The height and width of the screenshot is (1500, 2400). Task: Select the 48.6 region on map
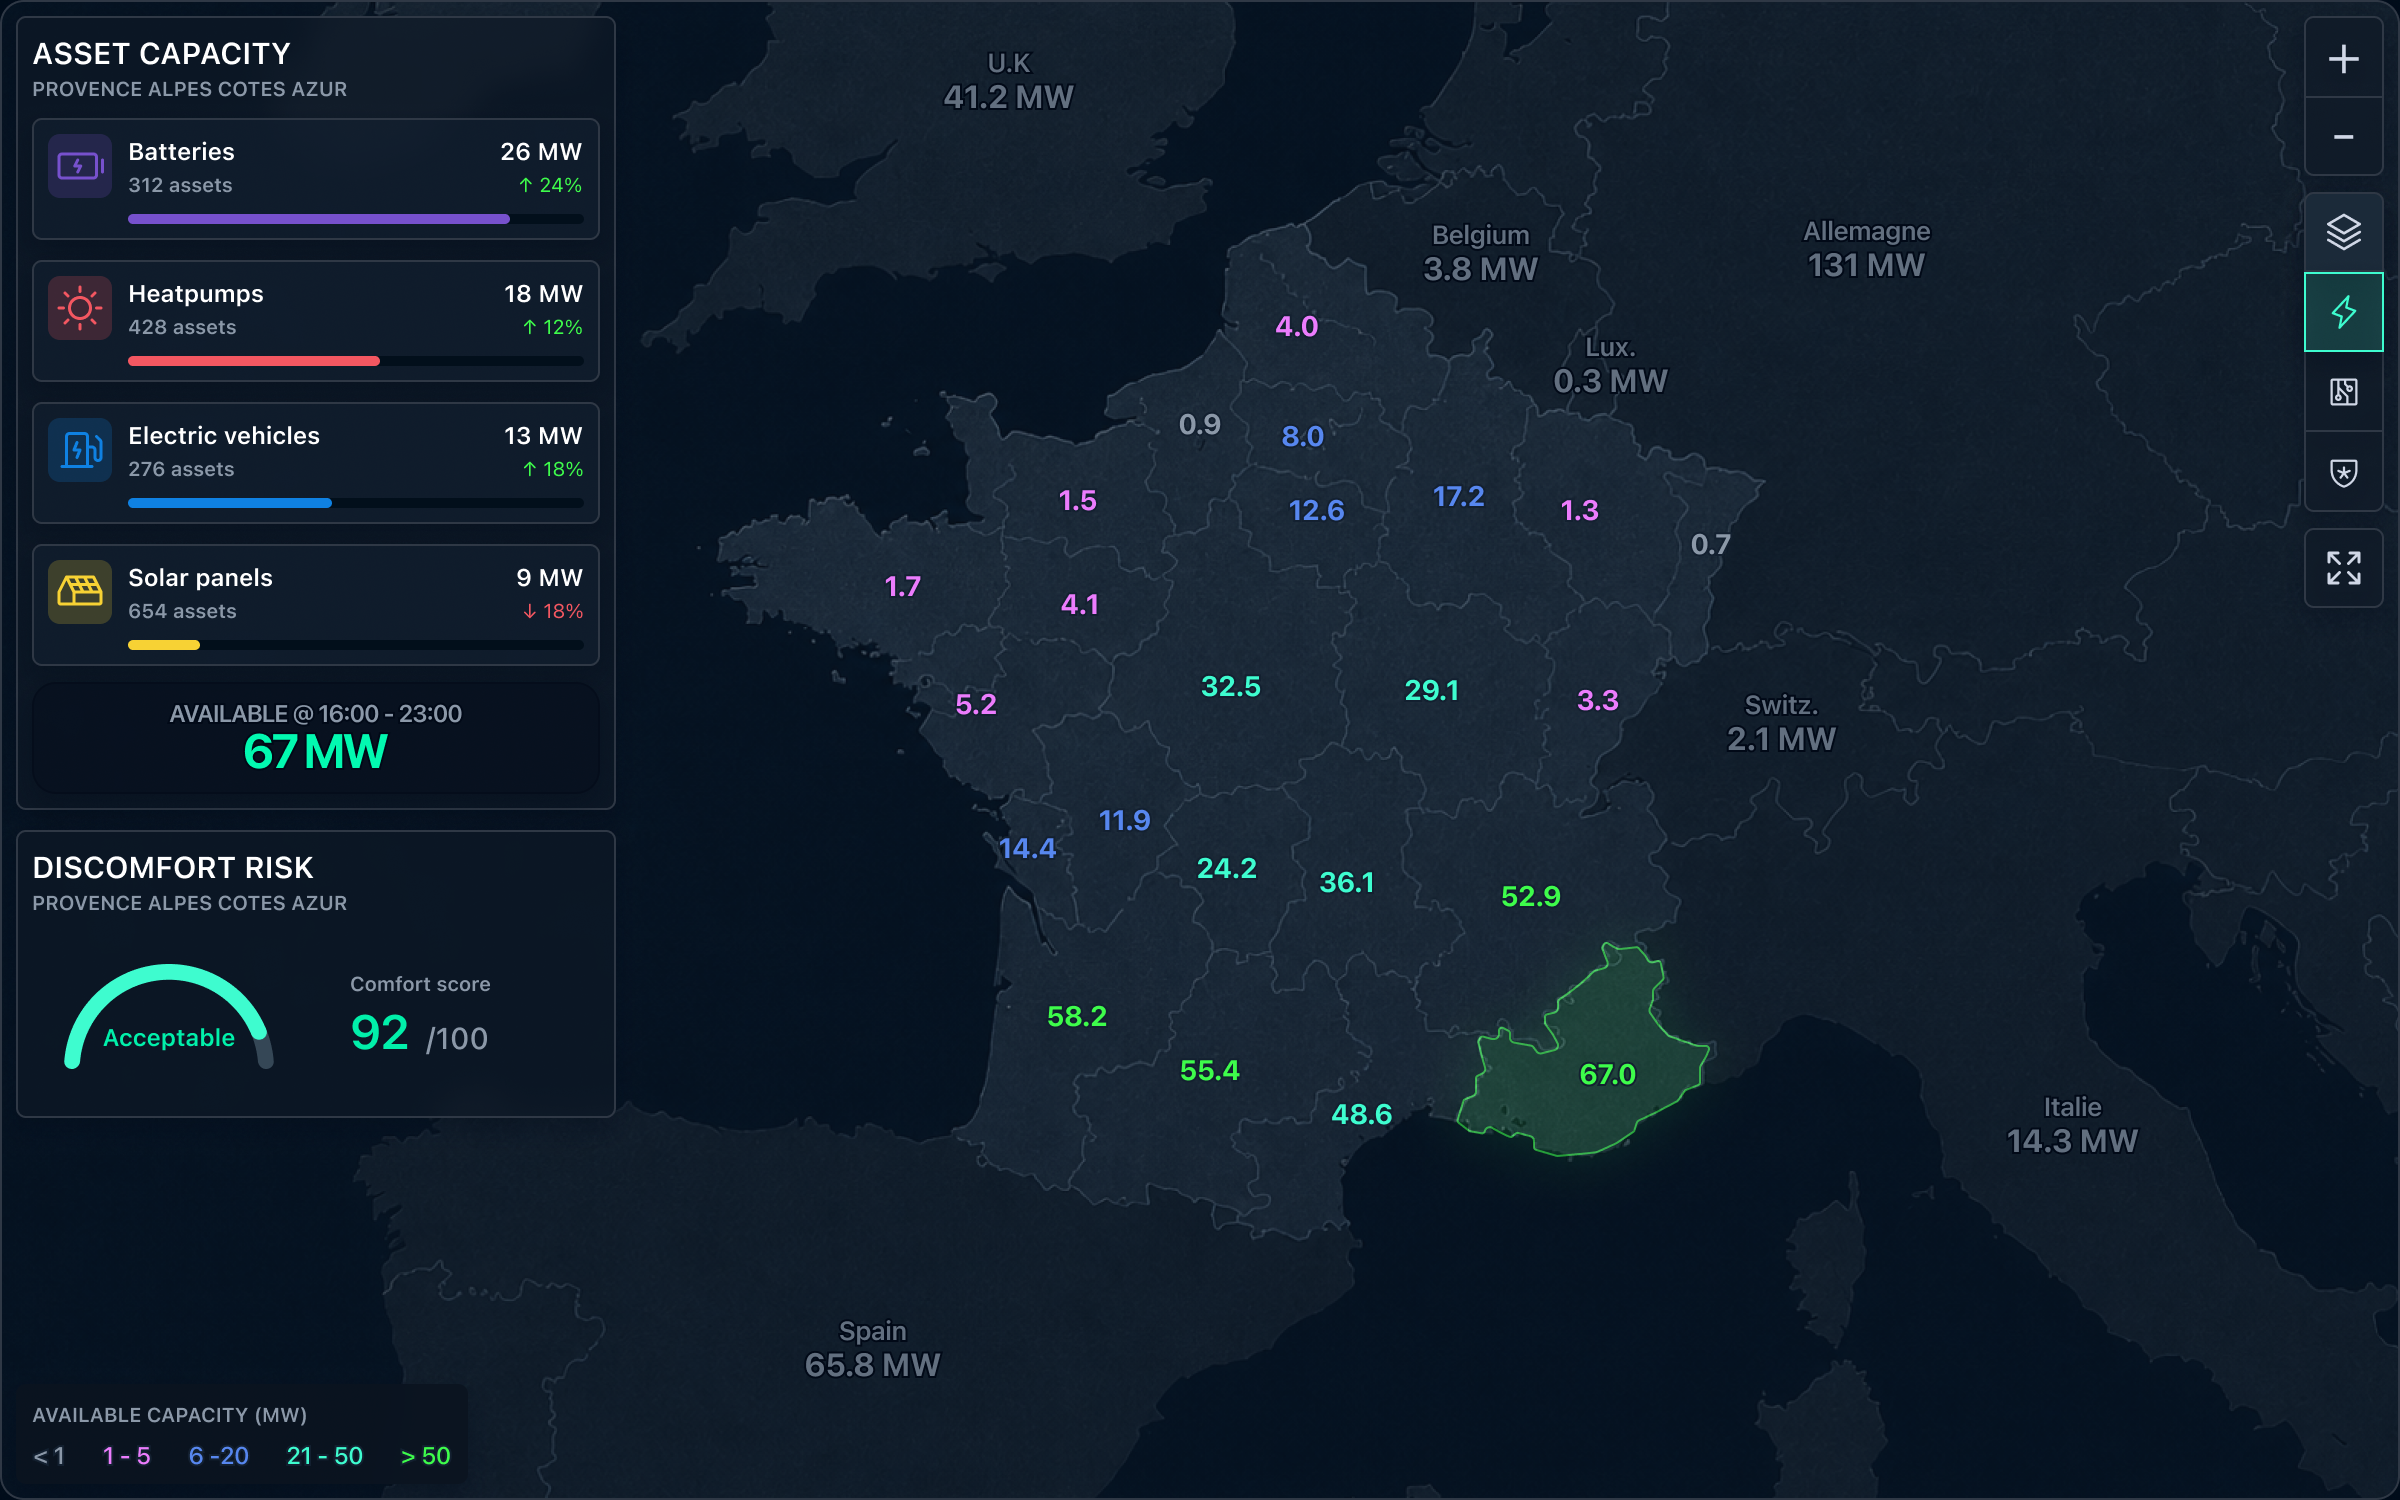pyautogui.click(x=1361, y=1114)
